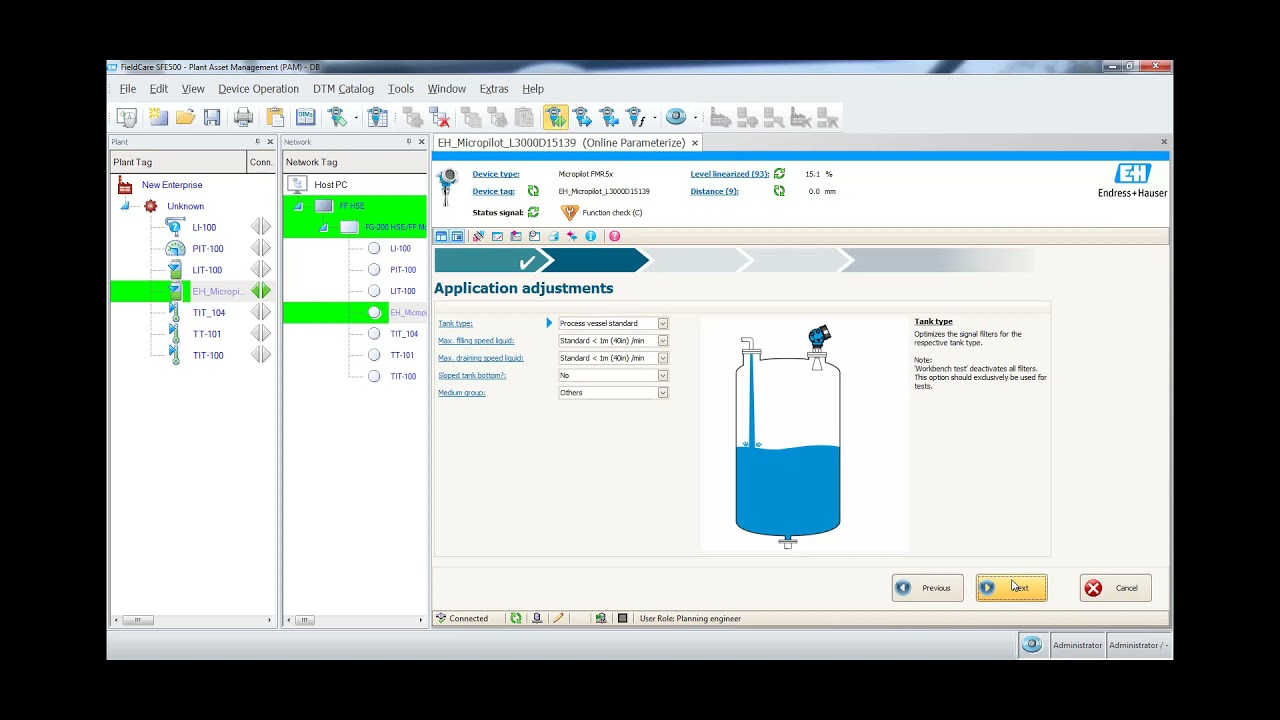Refresh the Device tag value
This screenshot has height=720, width=1280.
533,191
